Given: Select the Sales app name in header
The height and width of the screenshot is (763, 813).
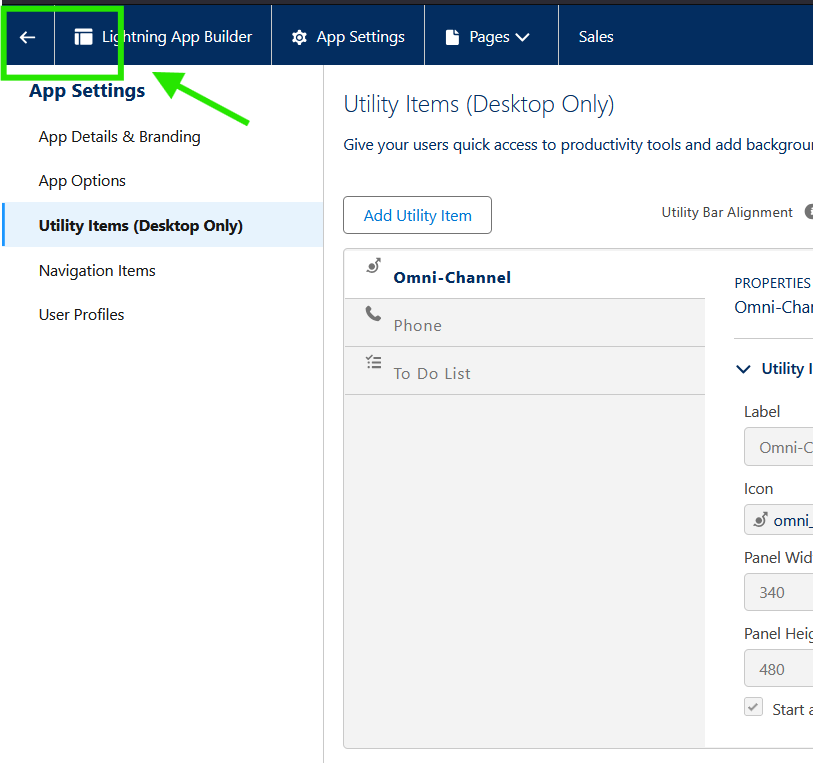Looking at the screenshot, I should 596,37.
